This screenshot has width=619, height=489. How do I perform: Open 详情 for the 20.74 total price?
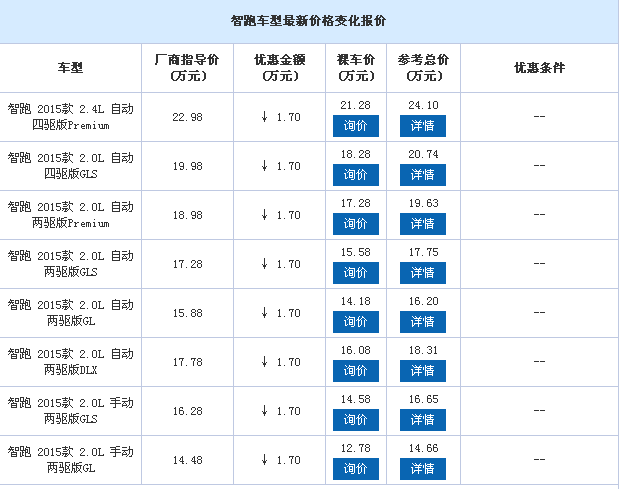423,175
